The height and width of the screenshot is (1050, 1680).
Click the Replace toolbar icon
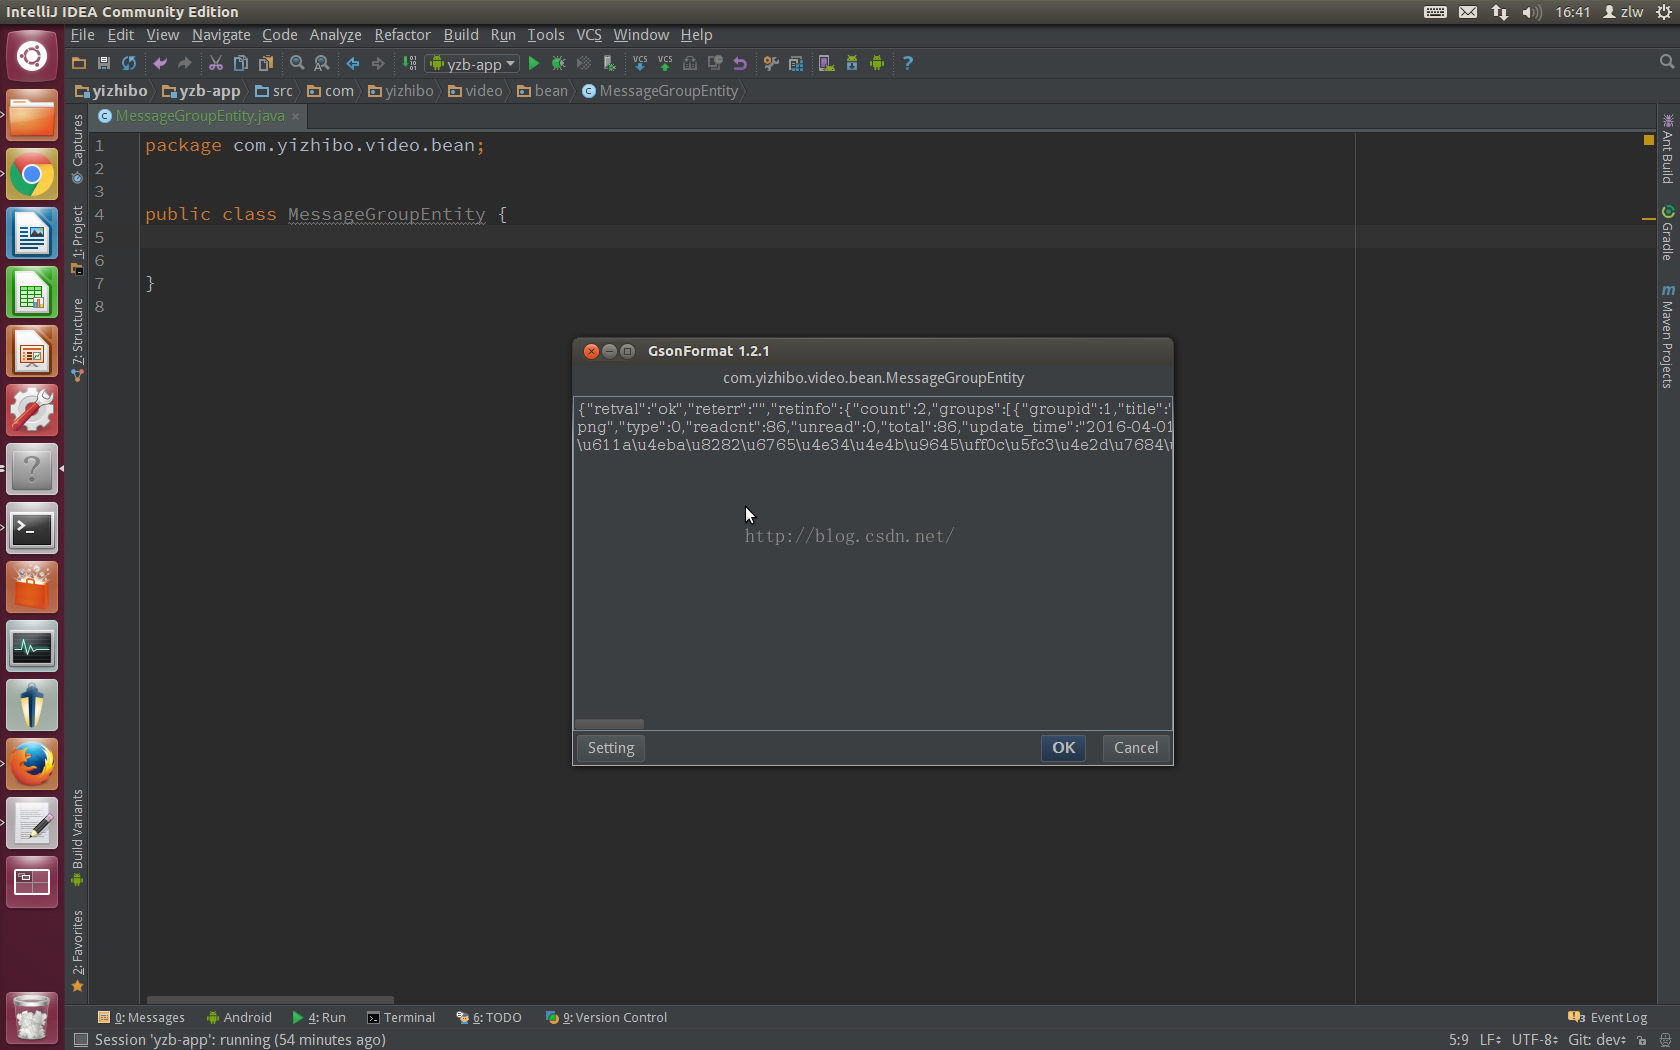click(322, 63)
